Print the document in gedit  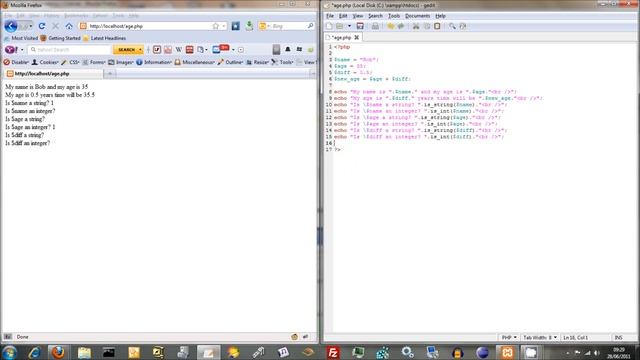(x=375, y=26)
